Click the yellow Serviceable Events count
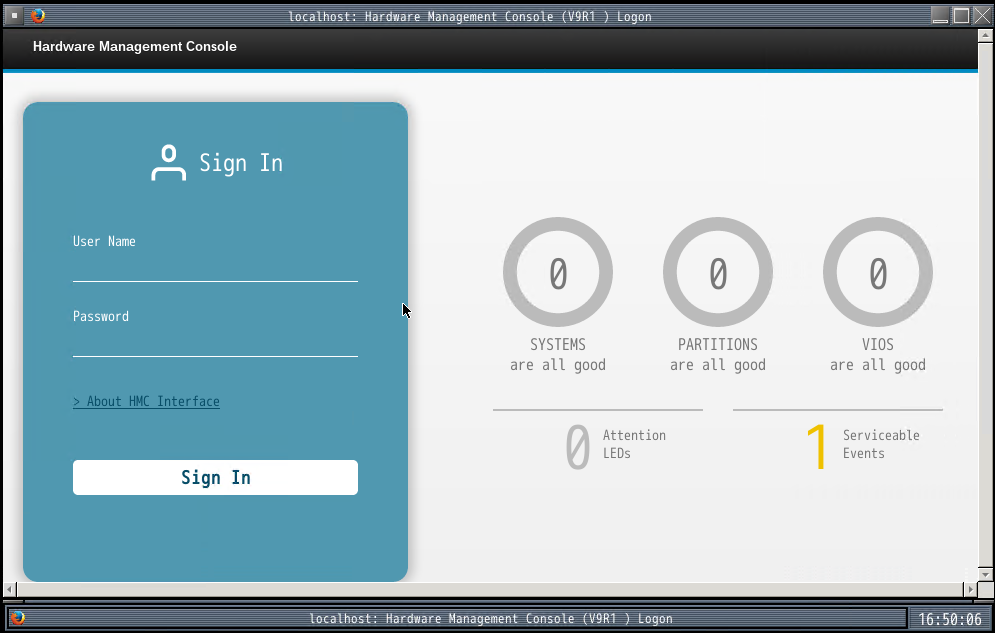Image resolution: width=995 pixels, height=633 pixels. 817,447
